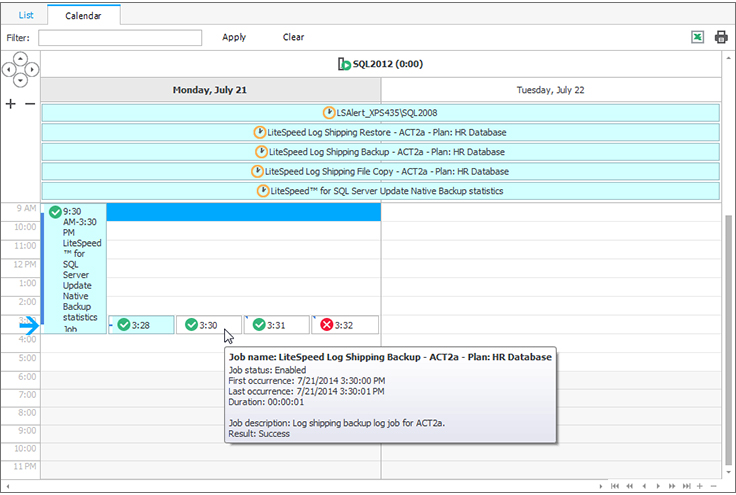Image resolution: width=736 pixels, height=495 pixels.
Task: Clear the filter
Action: point(293,37)
